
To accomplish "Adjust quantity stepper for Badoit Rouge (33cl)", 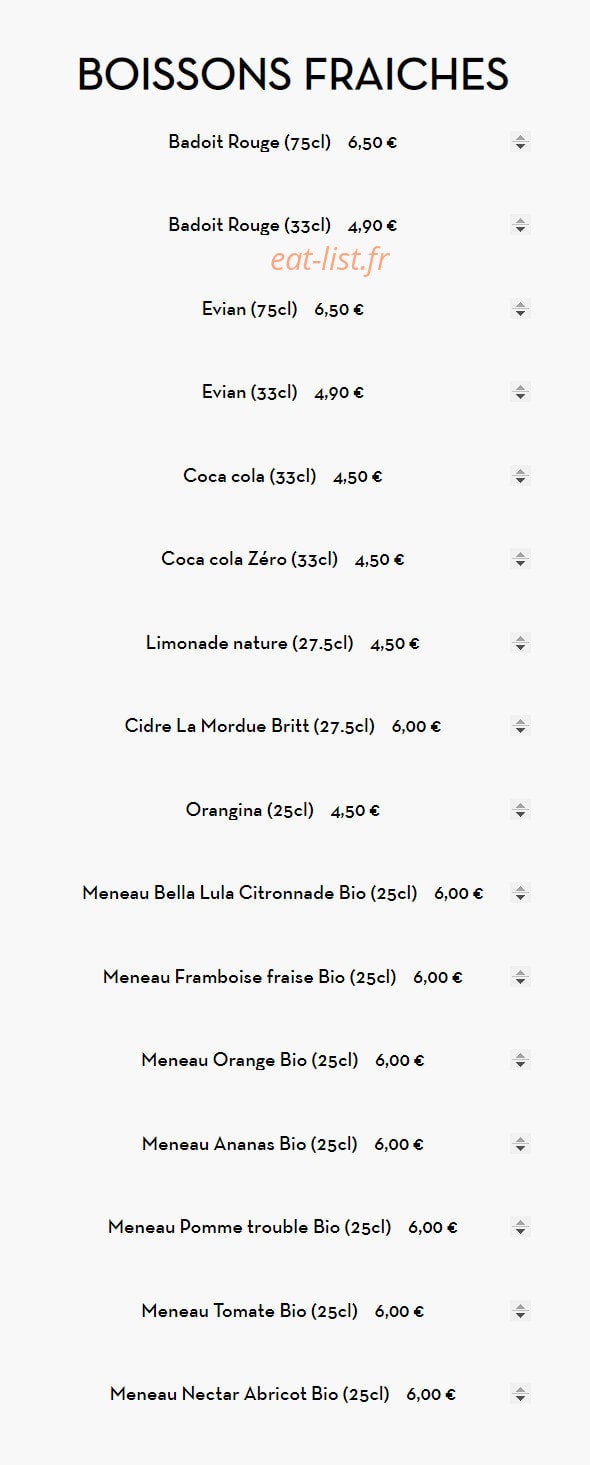I will tap(520, 225).
